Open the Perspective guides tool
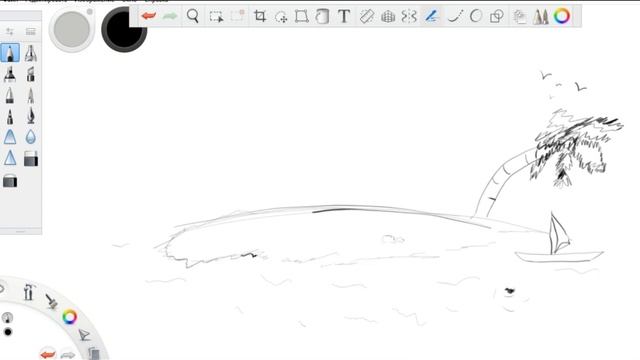This screenshot has height=360, width=640. 388,17
